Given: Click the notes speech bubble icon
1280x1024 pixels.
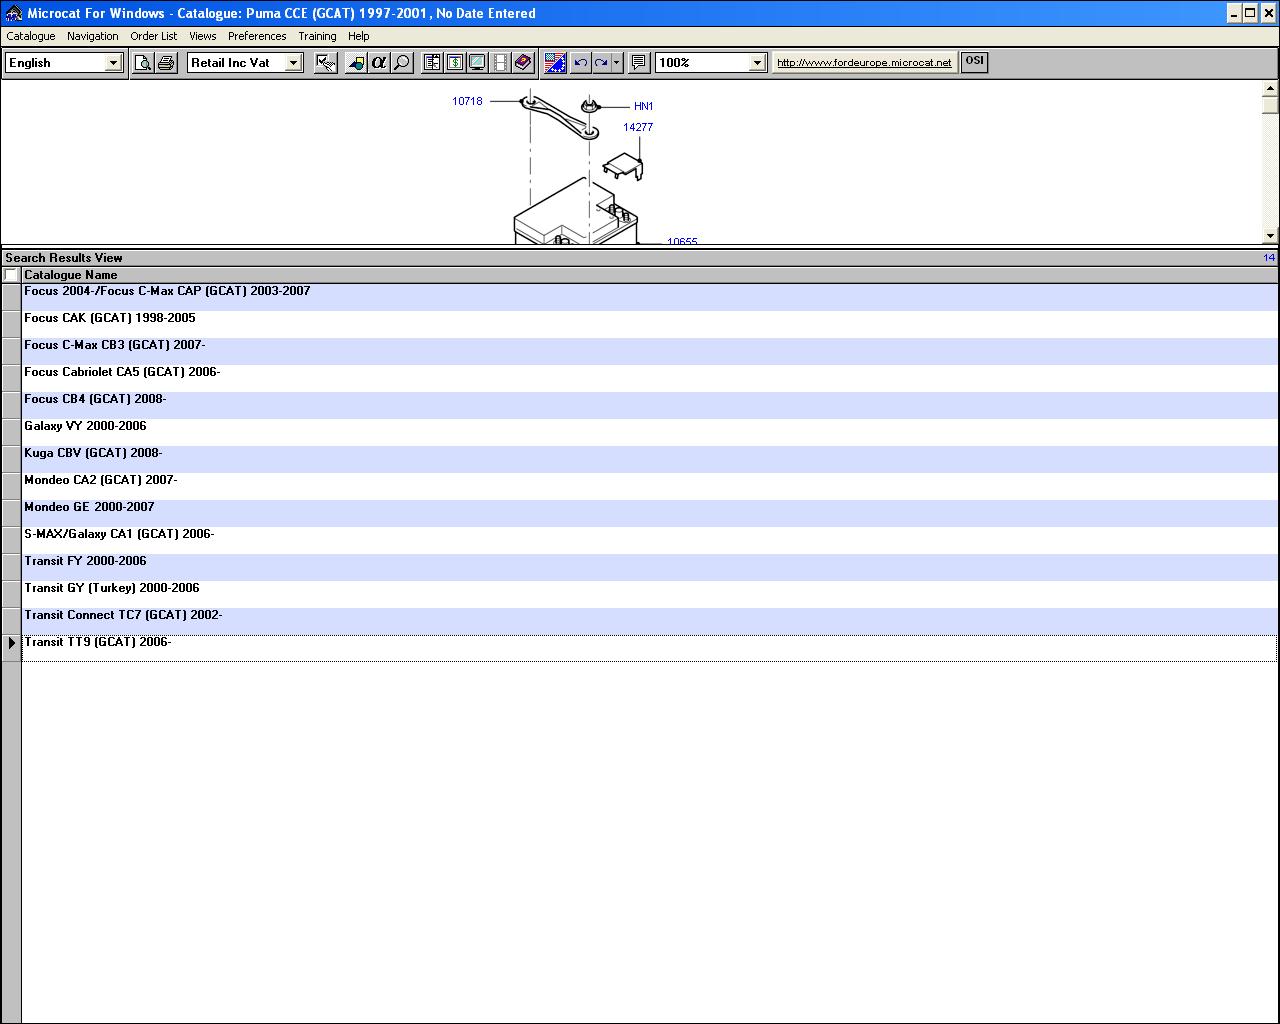Looking at the screenshot, I should (x=639, y=63).
